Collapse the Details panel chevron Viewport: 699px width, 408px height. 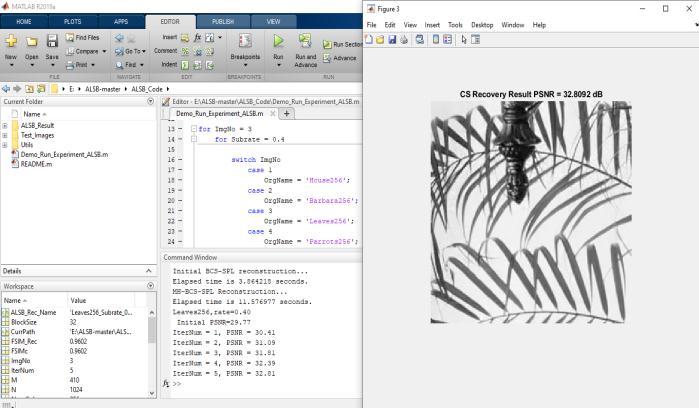pos(148,271)
